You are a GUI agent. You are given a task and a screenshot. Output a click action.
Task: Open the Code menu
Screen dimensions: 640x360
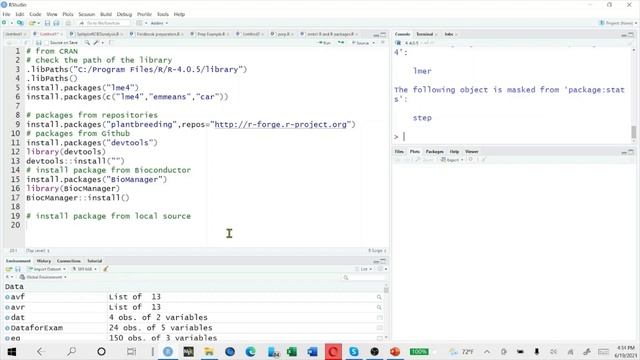click(x=35, y=14)
